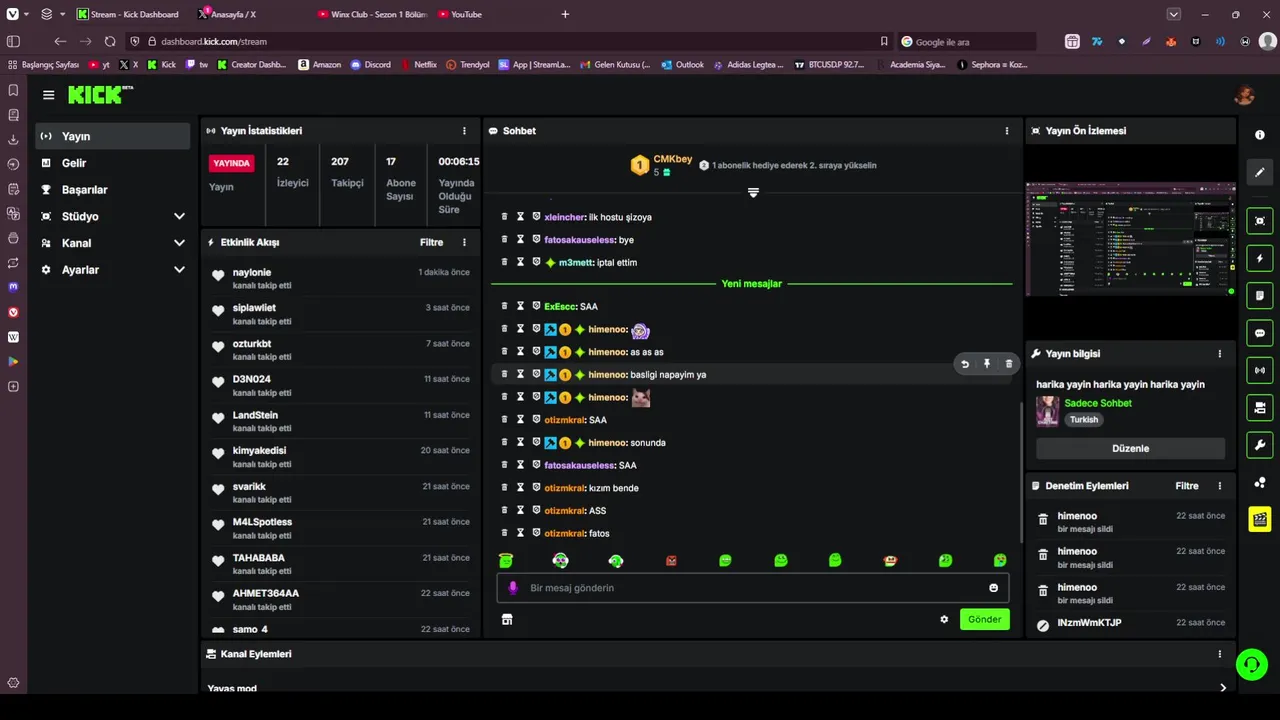Click the Sadece Sohbet category link
Screen dimensions: 1280x720
tap(1098, 403)
